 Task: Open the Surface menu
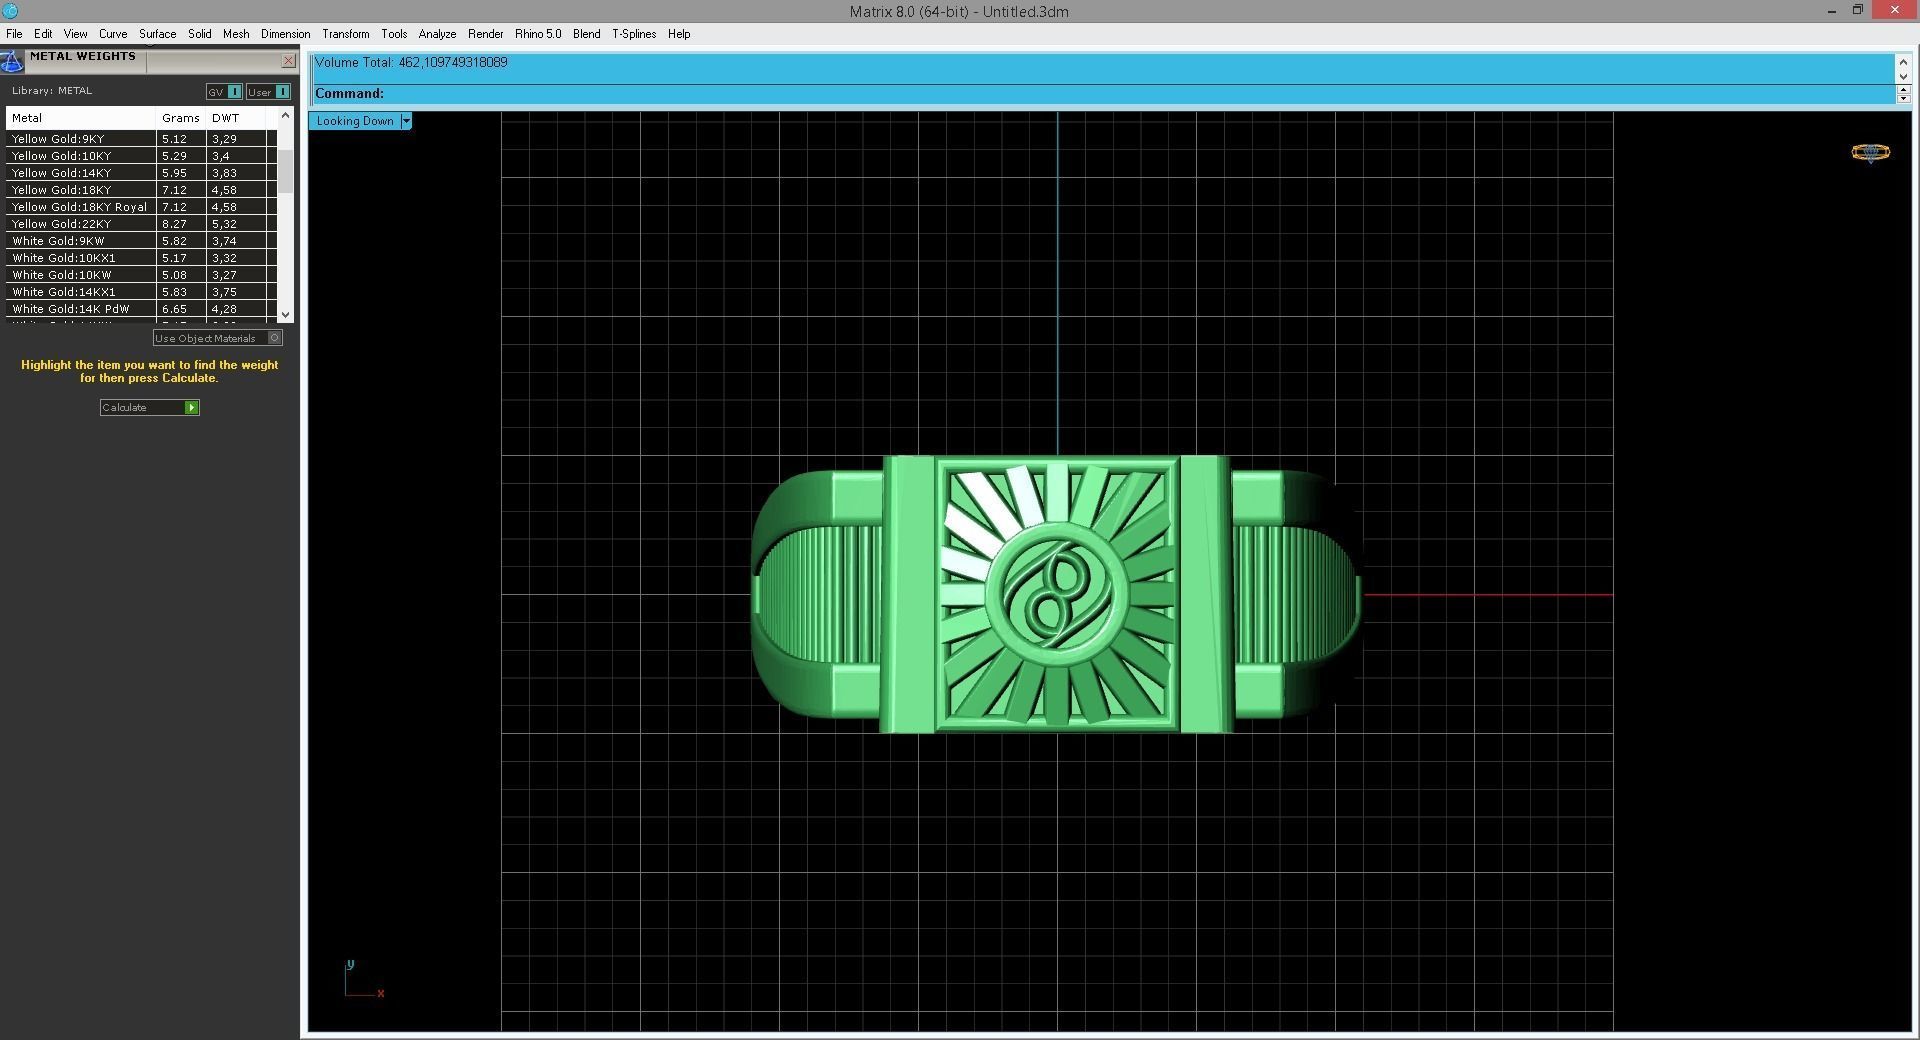point(157,34)
